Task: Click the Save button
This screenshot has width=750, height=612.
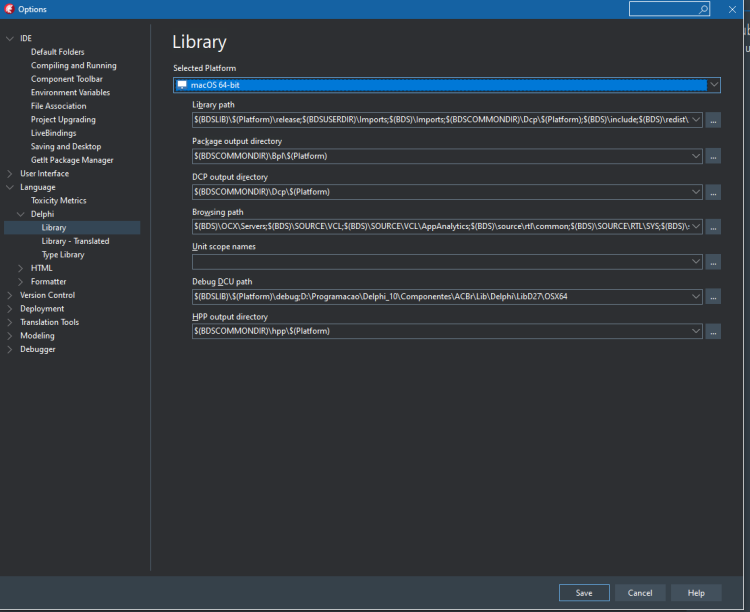Action: (584, 593)
